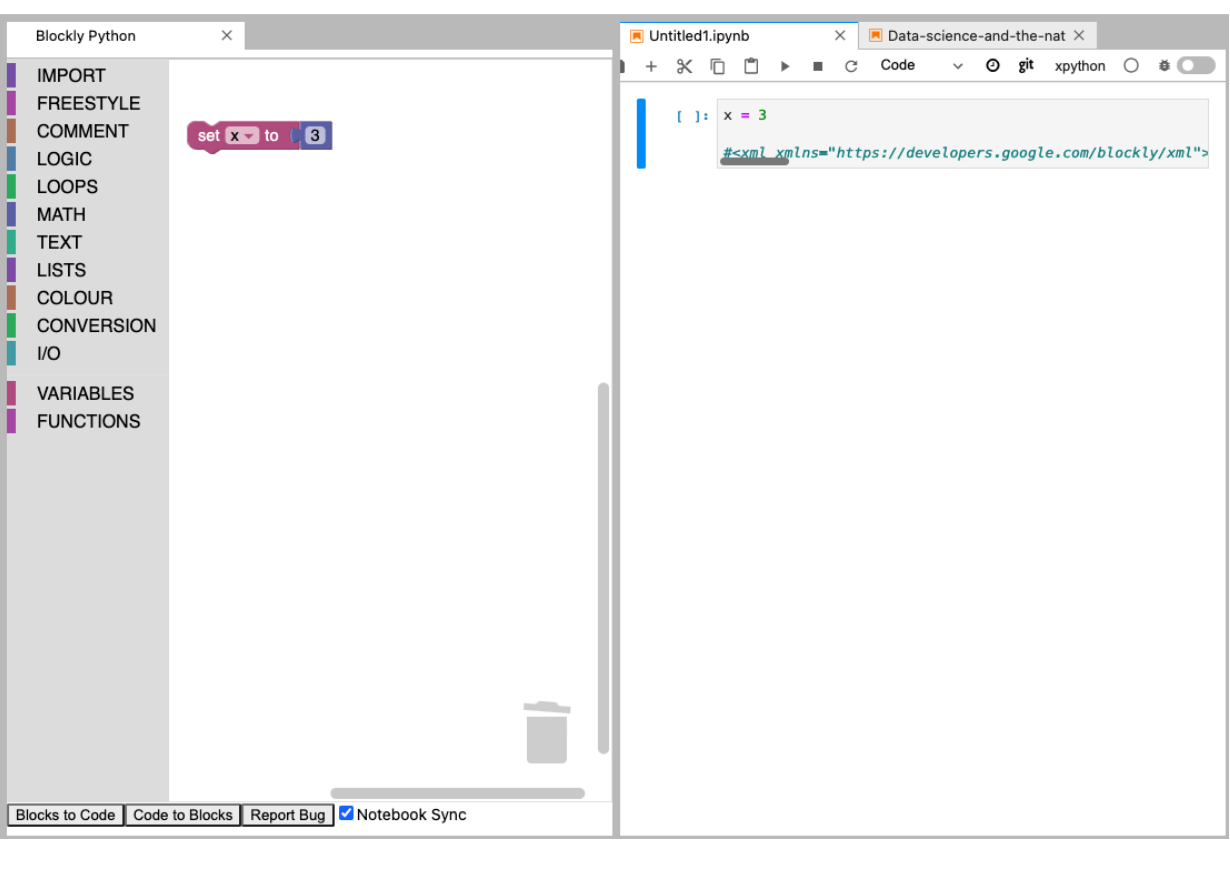This screenshot has width=1230, height=872.
Task: Click the kernel status circle indicator
Action: 1131,65
